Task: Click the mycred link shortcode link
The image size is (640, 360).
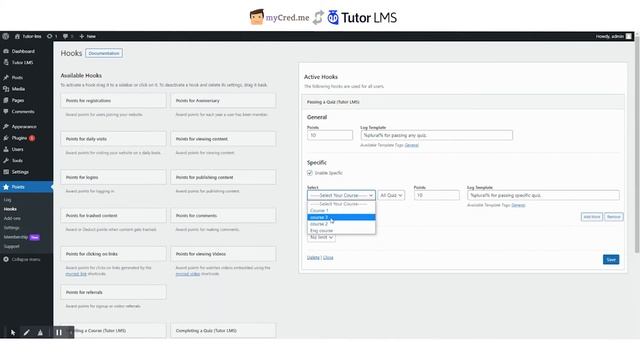Action: tap(76, 274)
